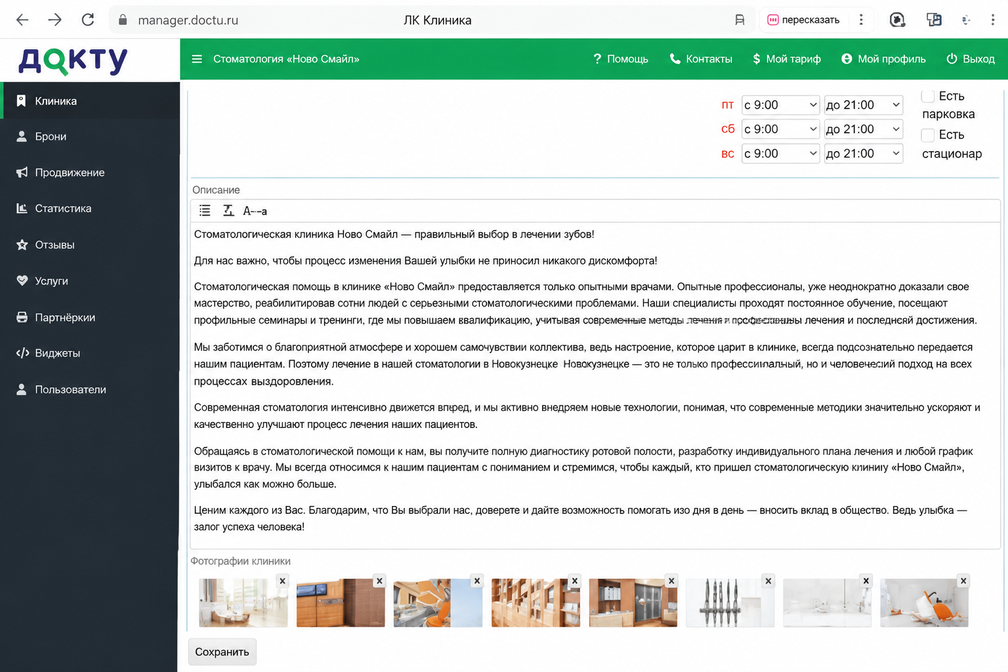Reload the page with the refresh icon

point(88,20)
